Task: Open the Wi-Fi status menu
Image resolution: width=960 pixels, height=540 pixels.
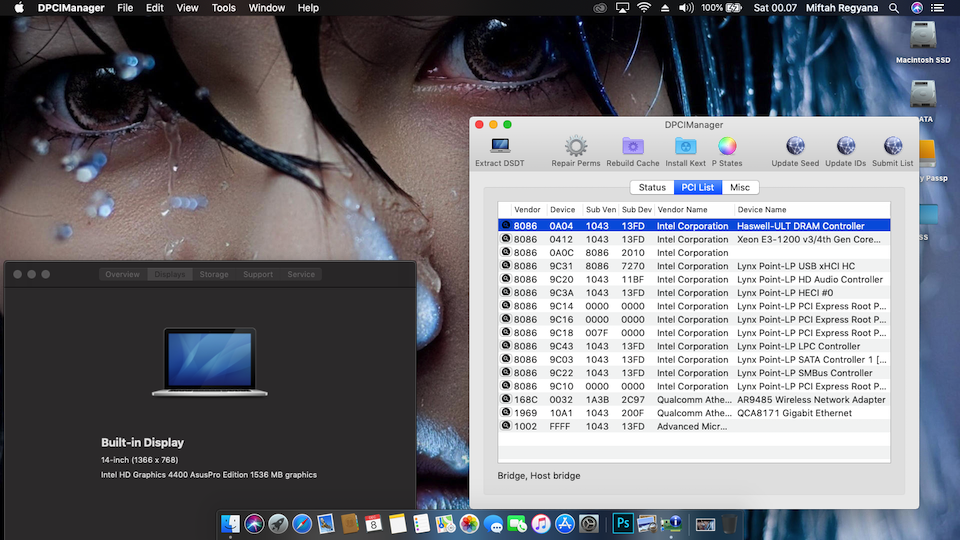Action: pyautogui.click(x=643, y=8)
